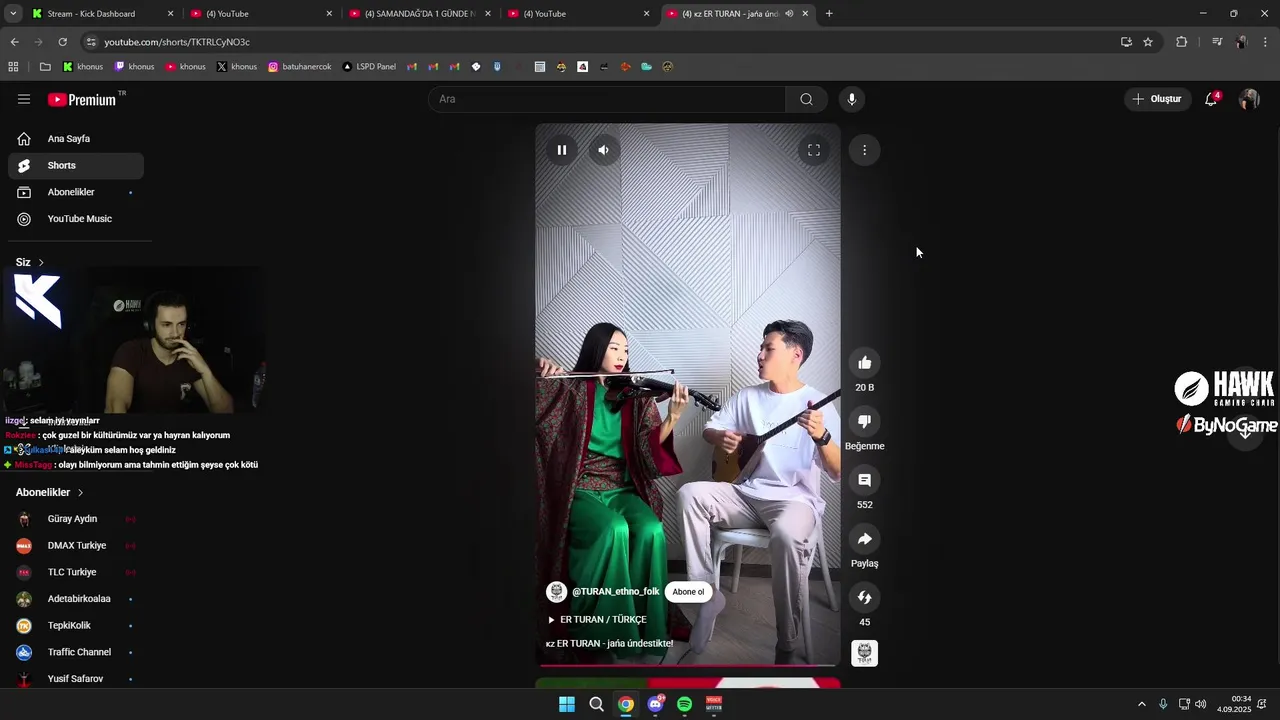Screen dimensions: 1280x720
Task: Open the Twitch khonus bookmark
Action: click(134, 67)
